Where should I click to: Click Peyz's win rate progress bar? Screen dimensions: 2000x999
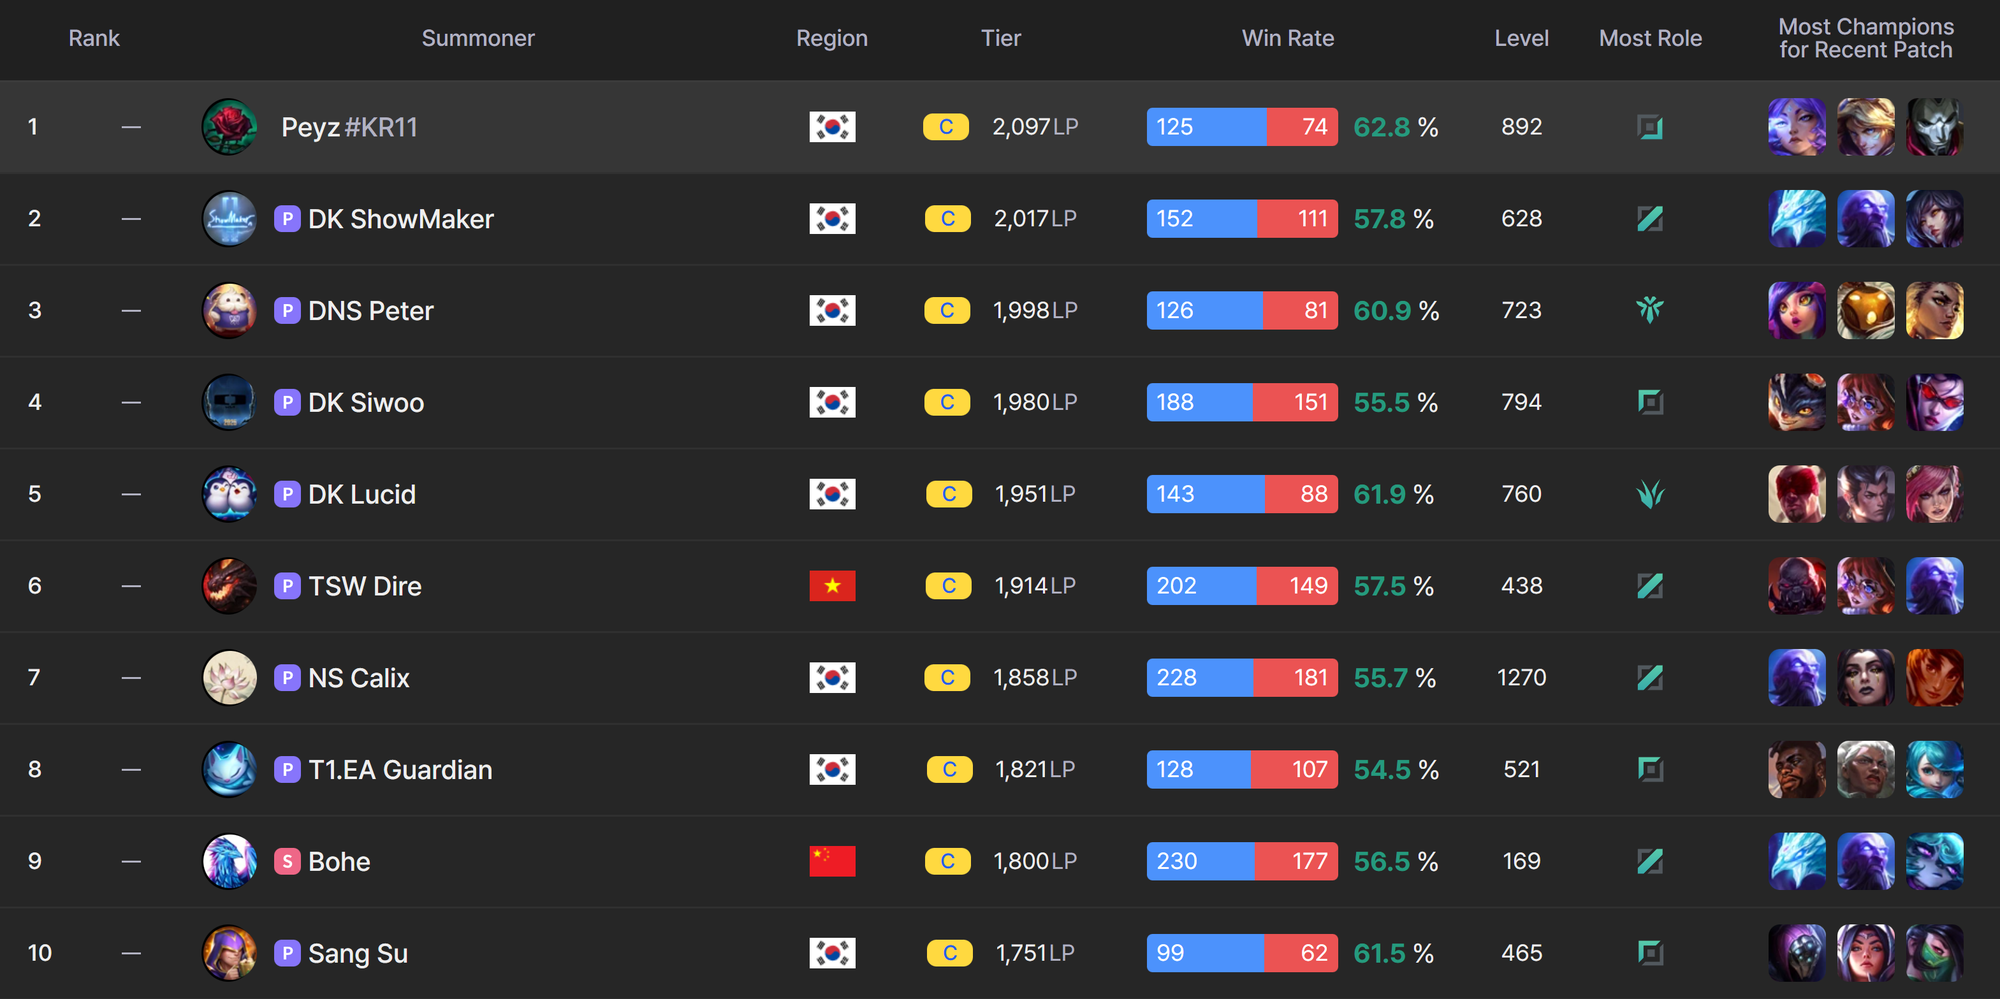click(1241, 127)
